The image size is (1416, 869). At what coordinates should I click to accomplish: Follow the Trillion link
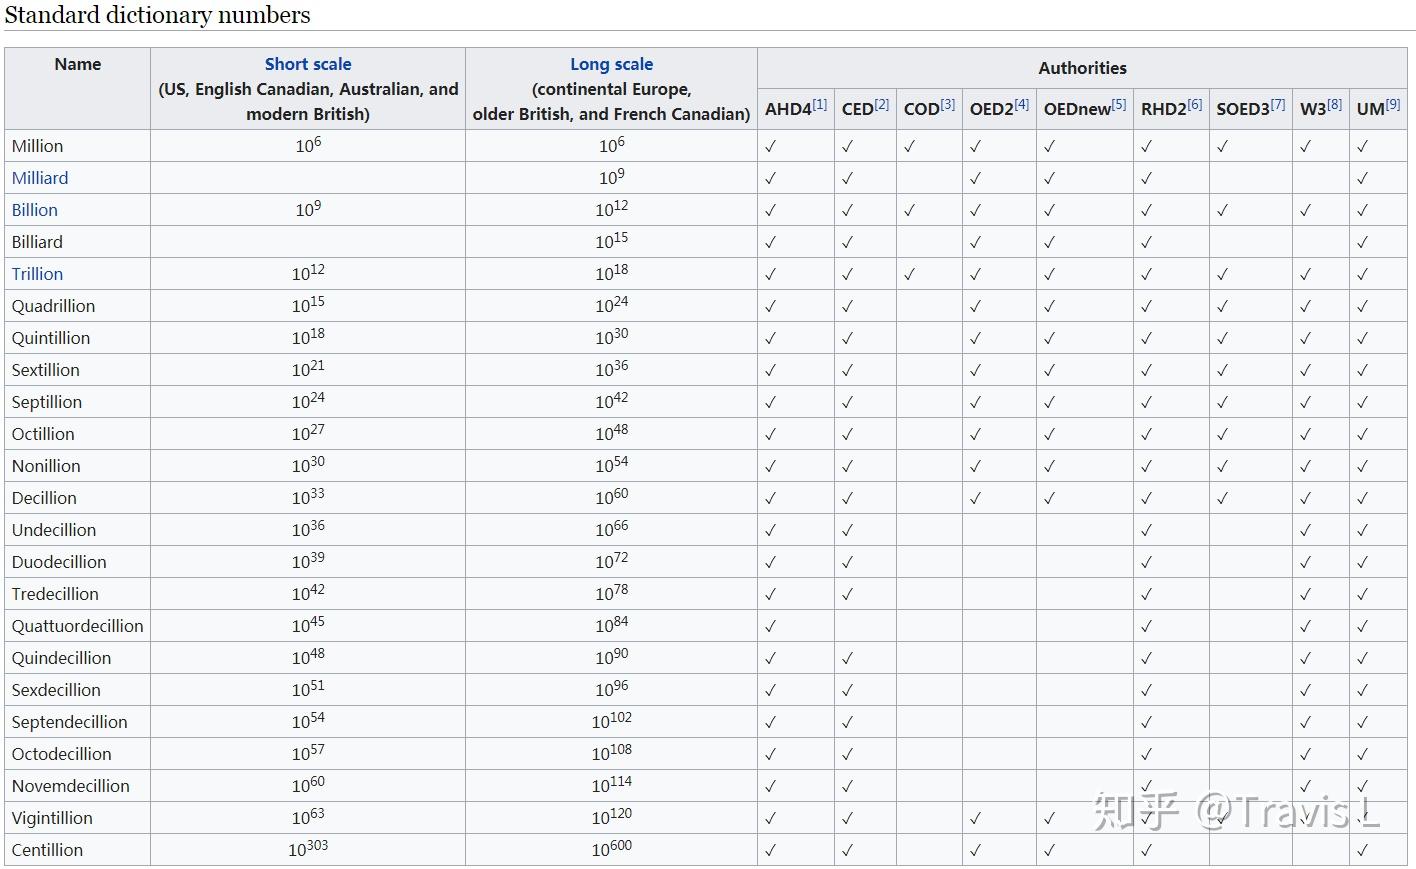click(x=37, y=274)
